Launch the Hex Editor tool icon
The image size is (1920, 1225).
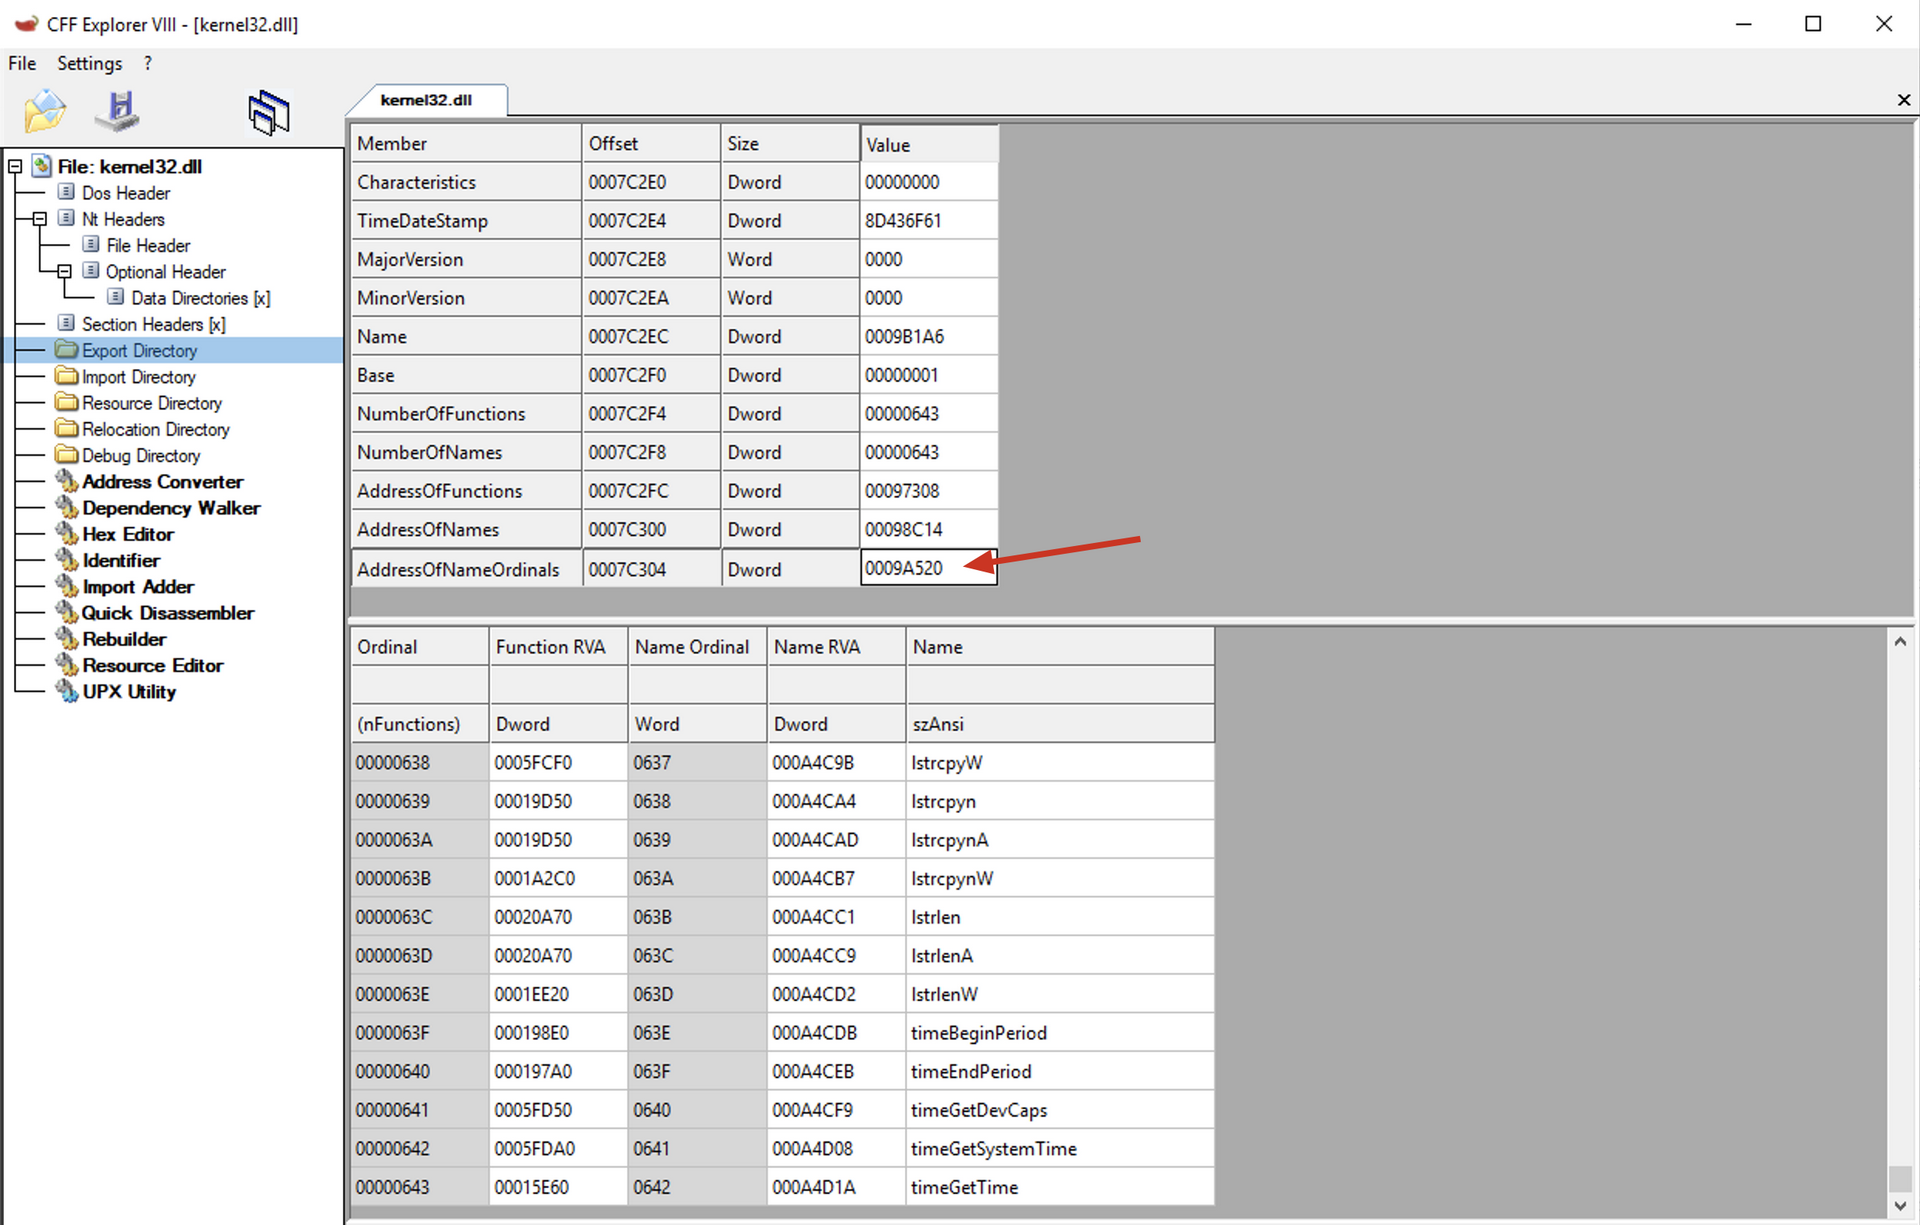pos(67,533)
